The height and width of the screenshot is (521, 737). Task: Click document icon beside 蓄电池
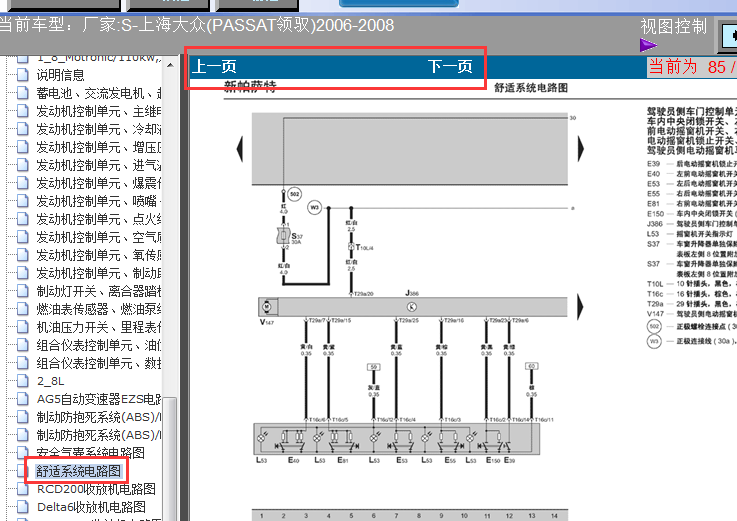pyautogui.click(x=23, y=93)
